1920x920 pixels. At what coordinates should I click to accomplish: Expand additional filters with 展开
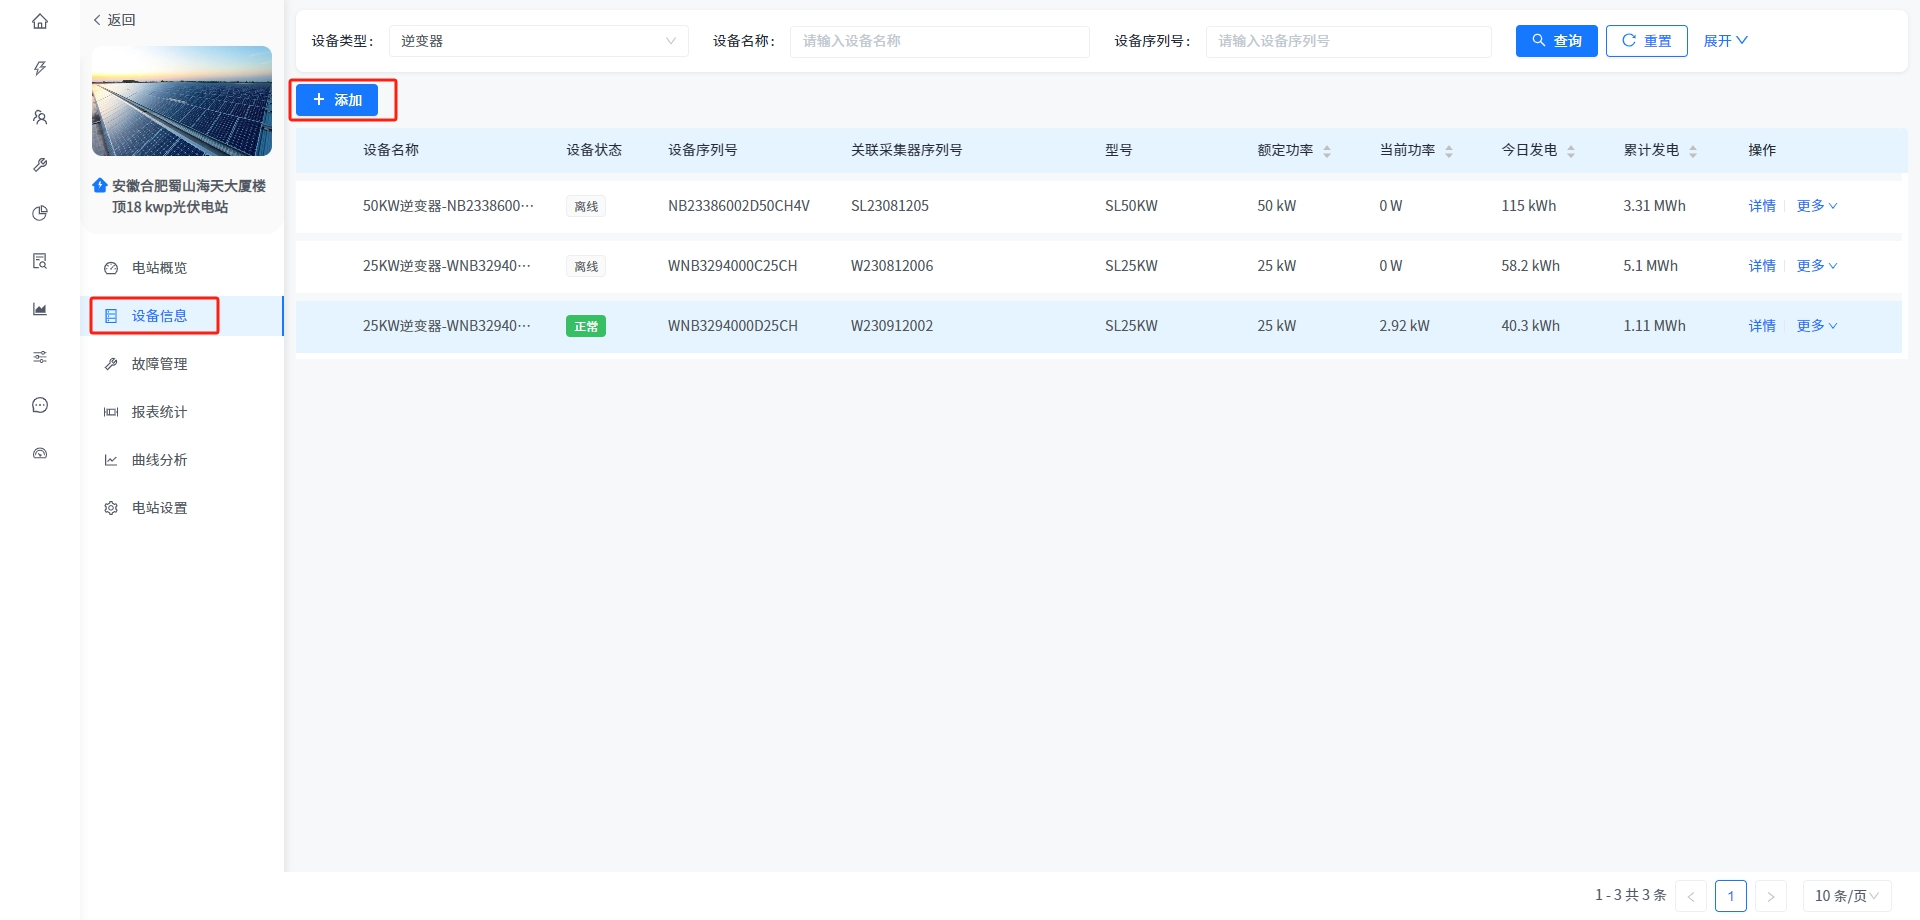(1725, 41)
